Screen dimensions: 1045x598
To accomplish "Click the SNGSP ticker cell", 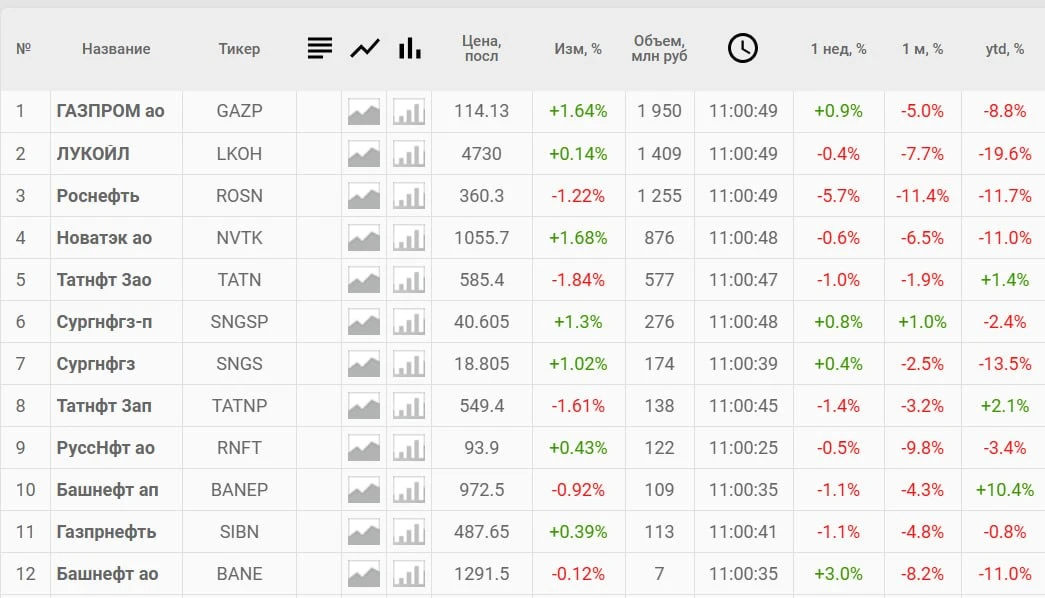I will (239, 322).
